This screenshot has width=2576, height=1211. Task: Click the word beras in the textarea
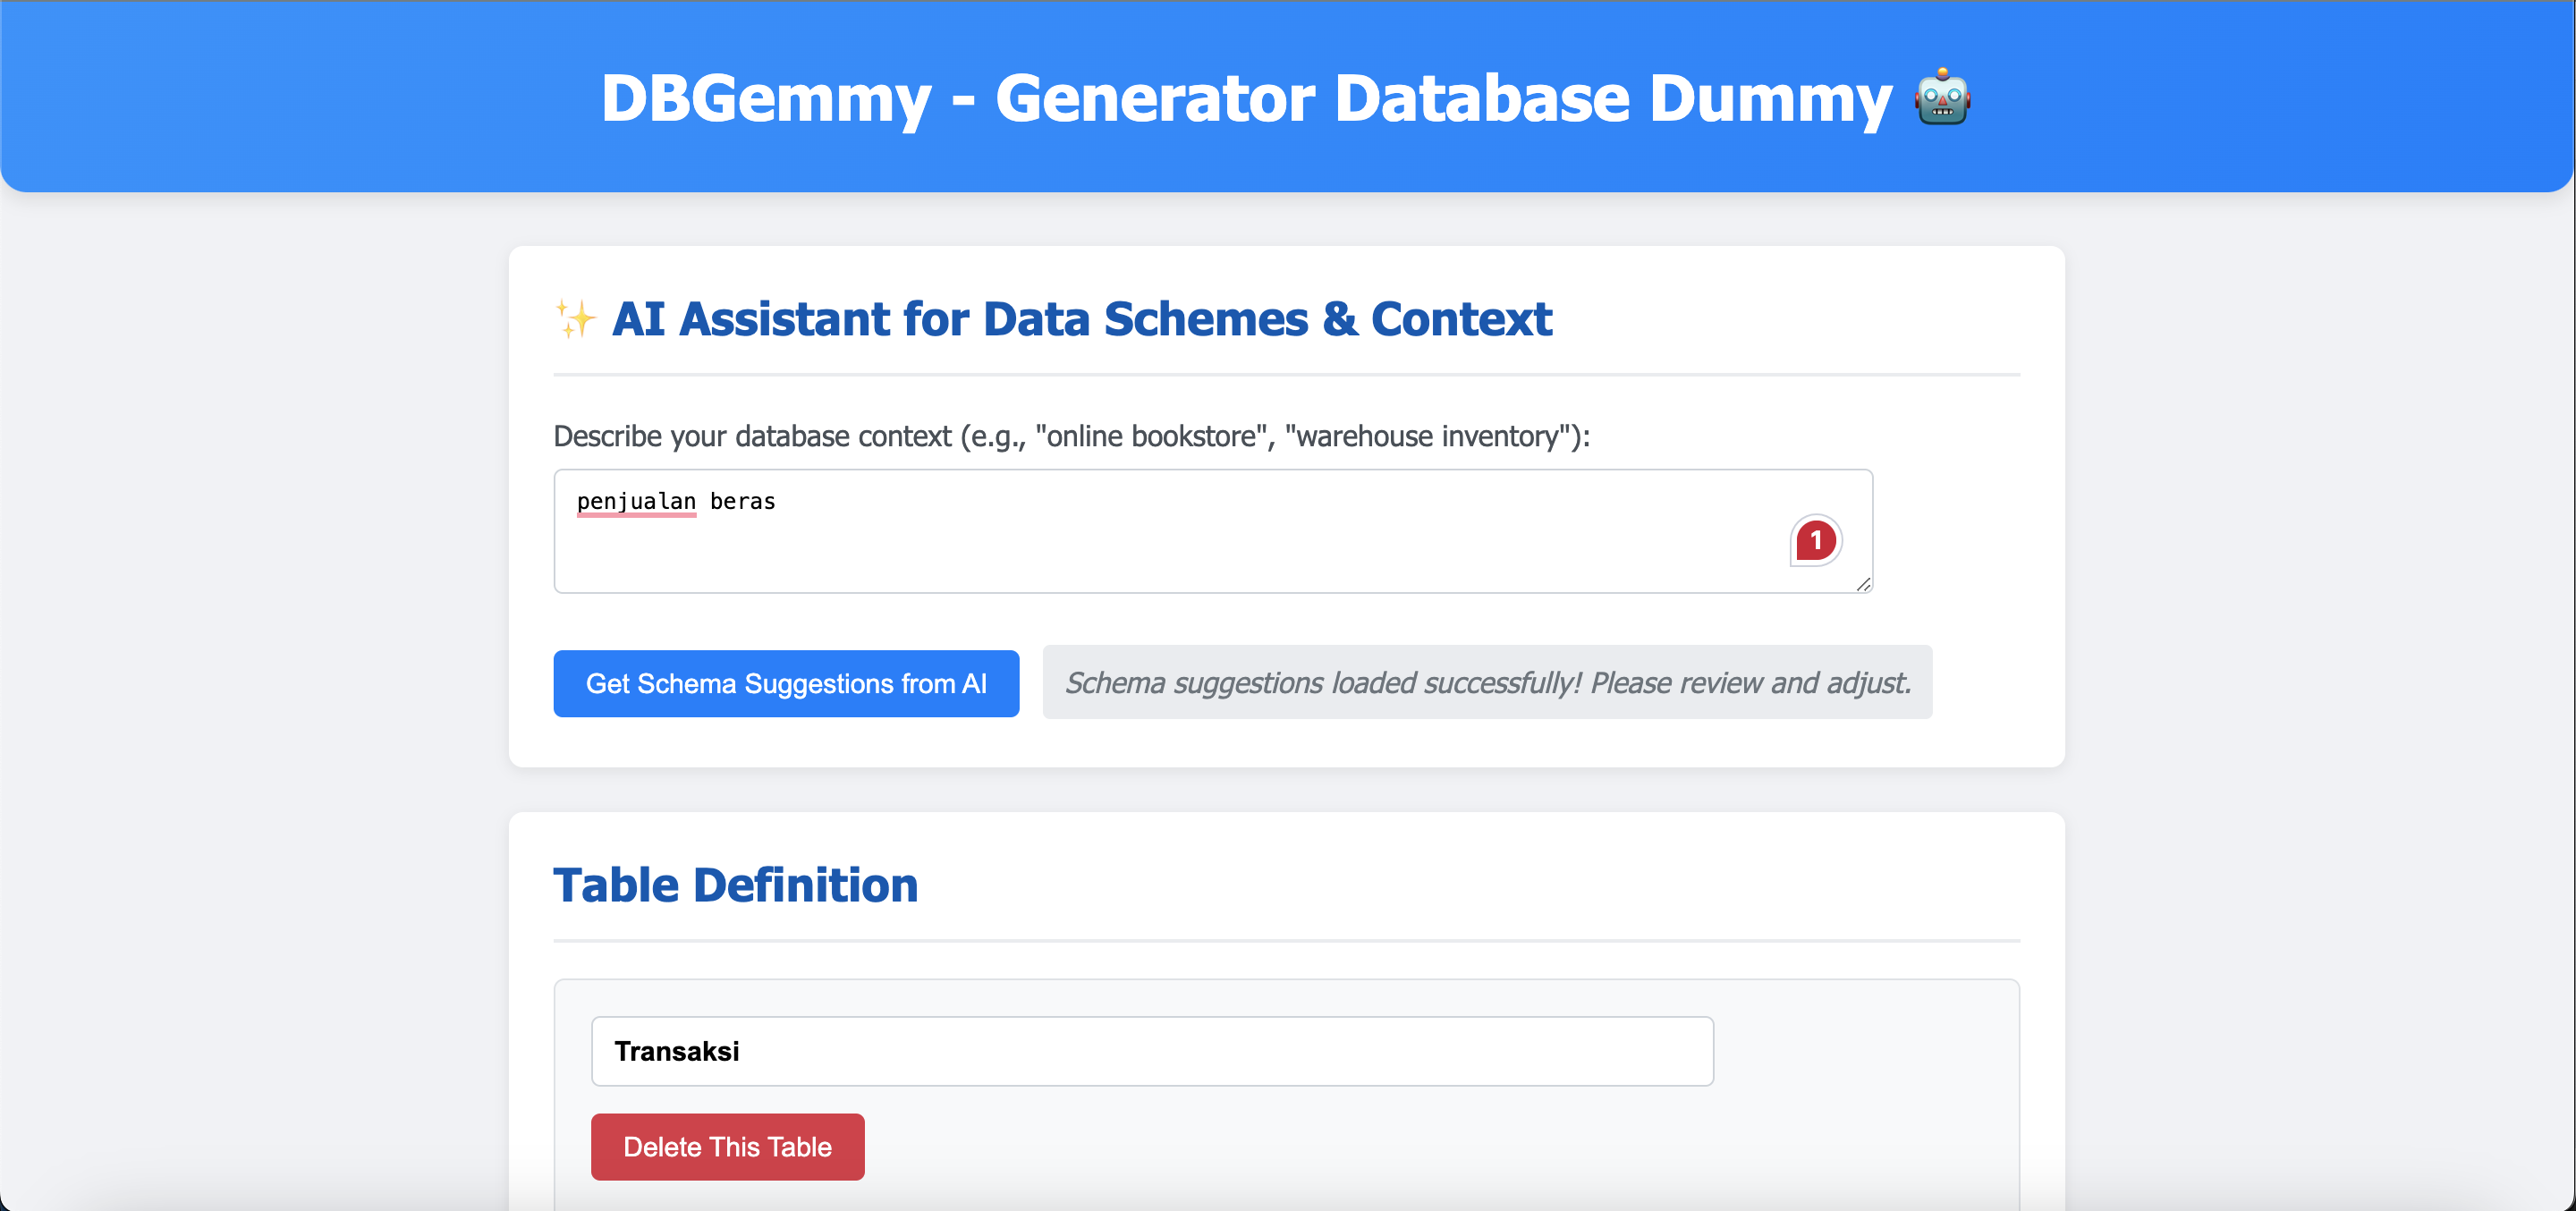(x=742, y=502)
